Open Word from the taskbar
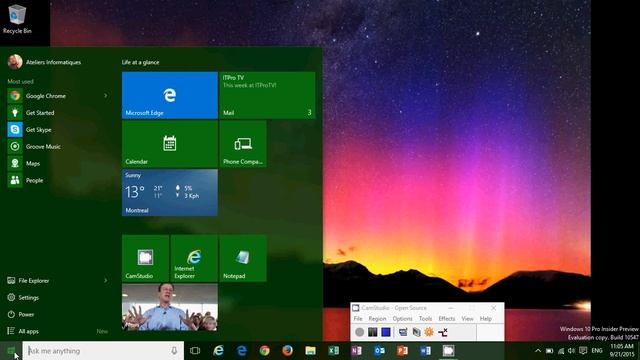Image resolution: width=640 pixels, height=360 pixels. click(425, 351)
